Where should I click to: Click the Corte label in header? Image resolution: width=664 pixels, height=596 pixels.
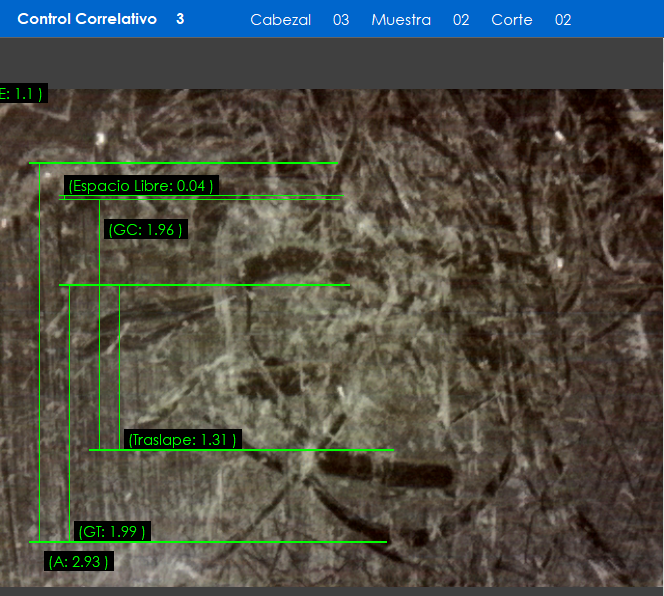pyautogui.click(x=511, y=20)
